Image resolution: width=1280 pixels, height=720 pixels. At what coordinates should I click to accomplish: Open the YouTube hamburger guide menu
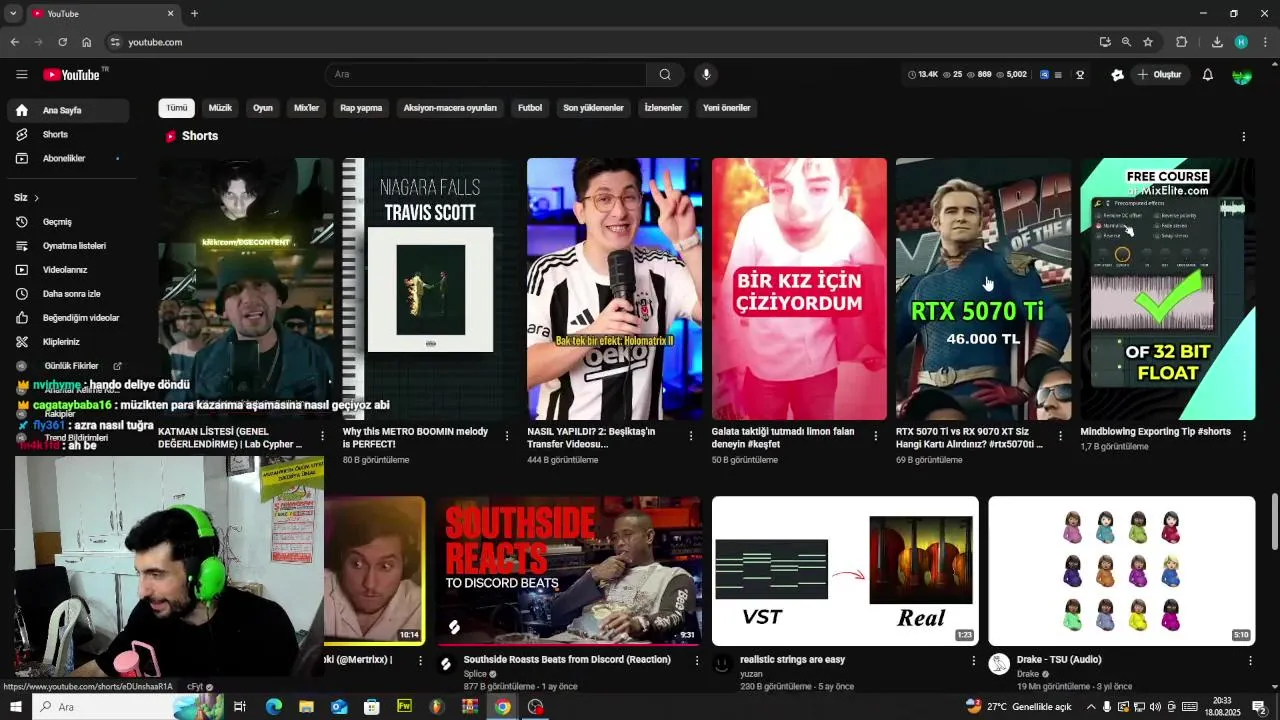(22, 75)
